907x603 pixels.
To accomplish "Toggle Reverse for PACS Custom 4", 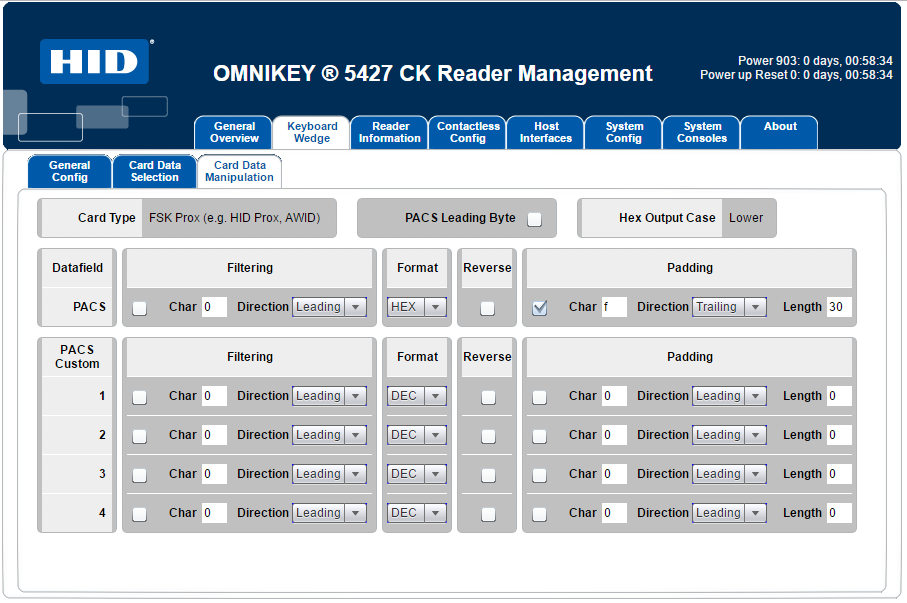I will 488,514.
